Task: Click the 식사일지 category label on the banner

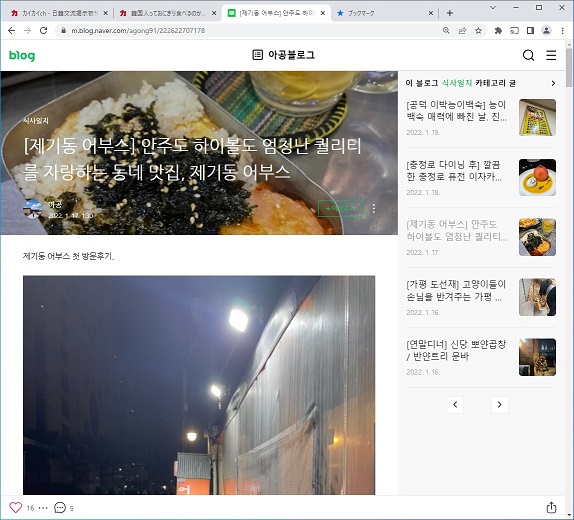Action: (x=36, y=120)
